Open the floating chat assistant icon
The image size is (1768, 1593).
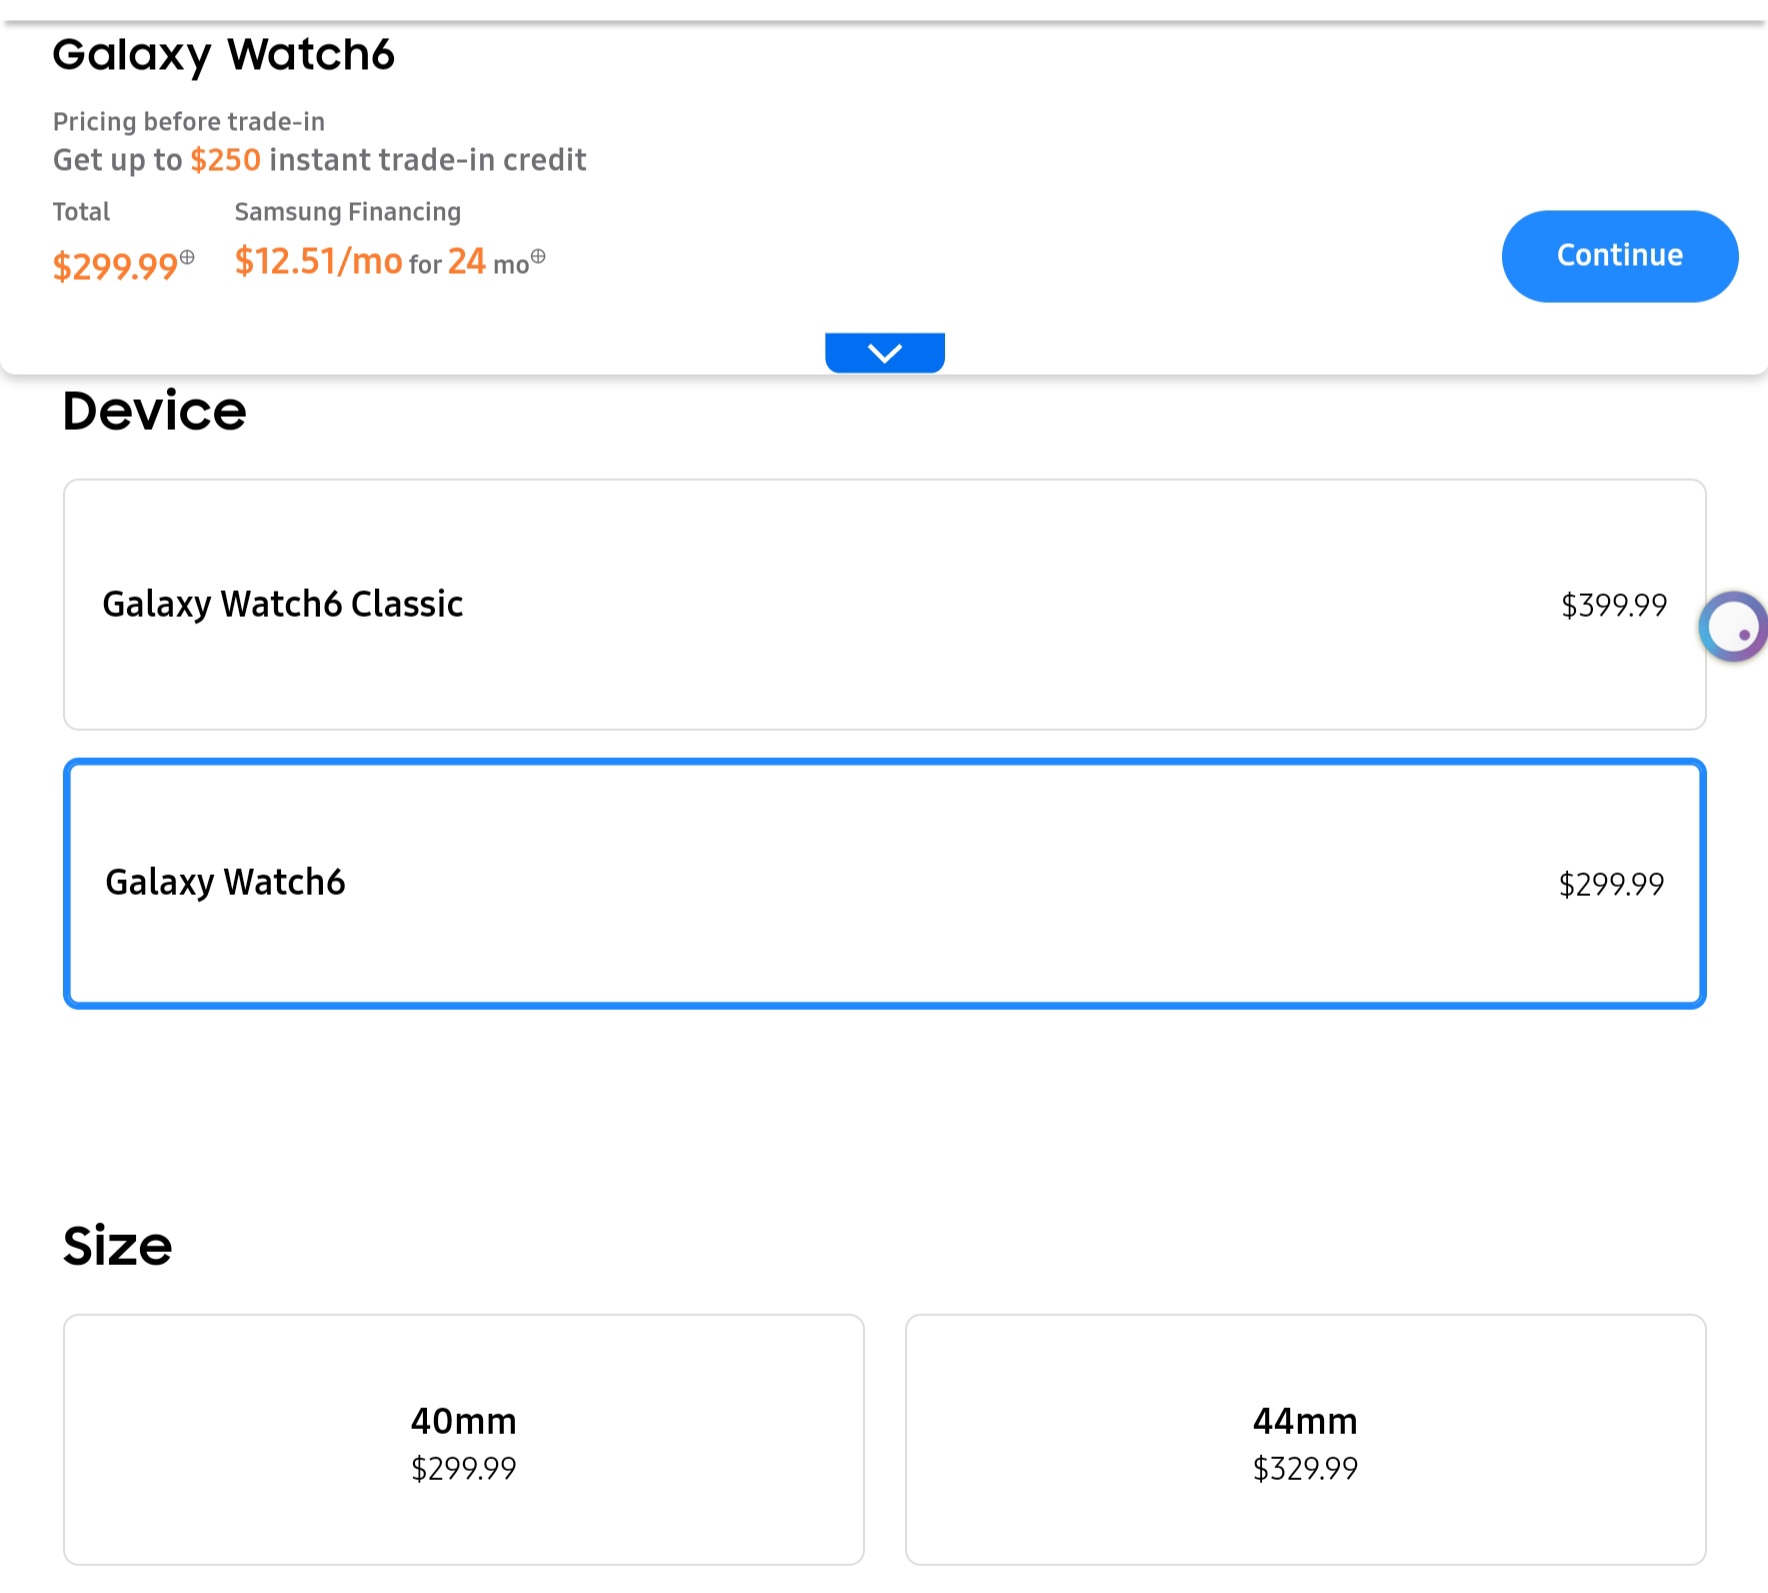pos(1735,628)
